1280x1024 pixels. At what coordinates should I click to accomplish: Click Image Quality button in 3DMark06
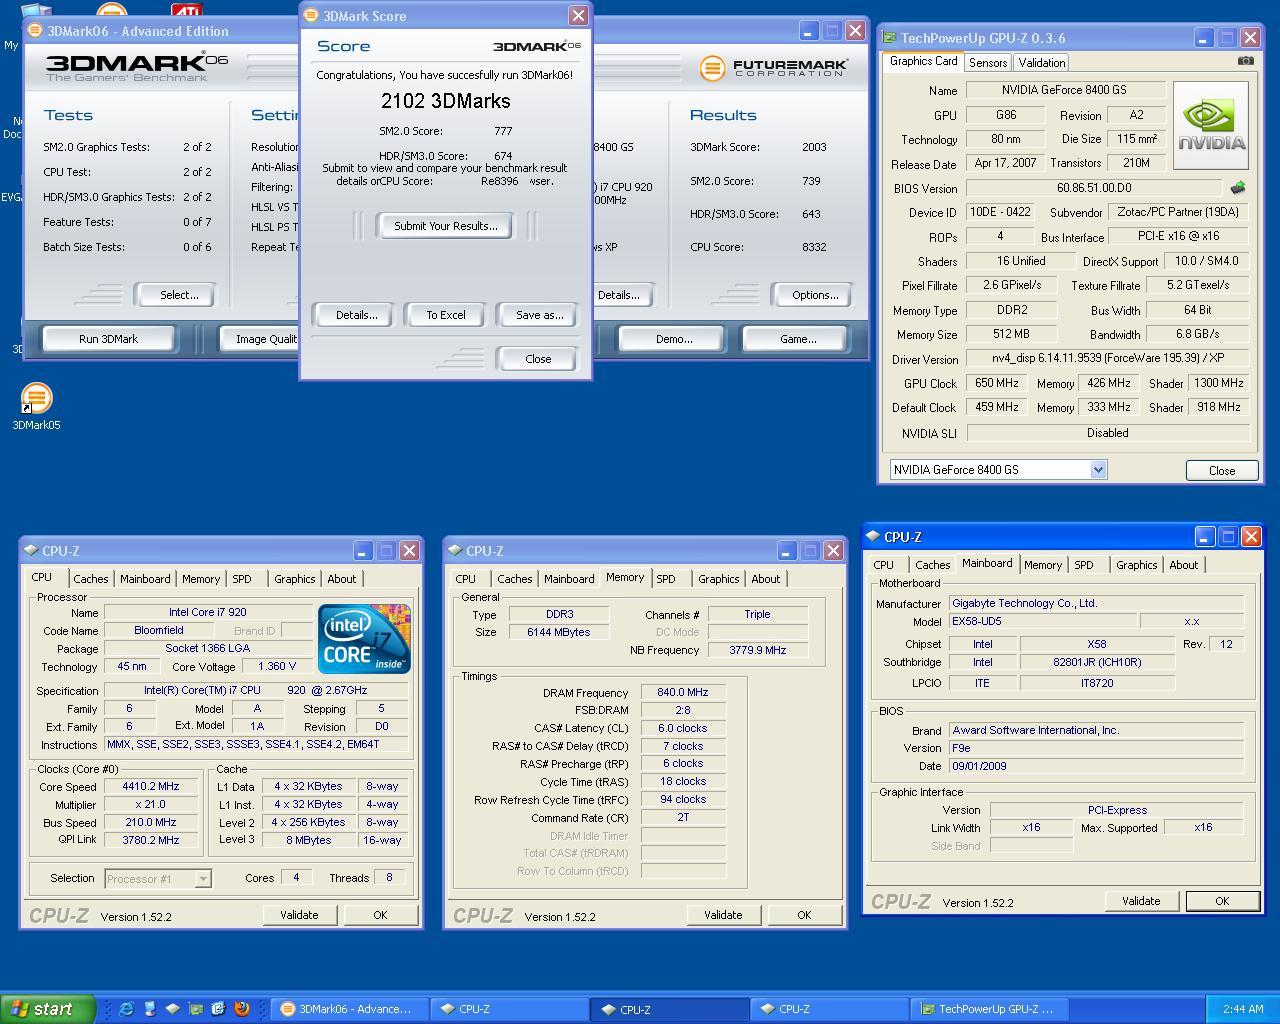tap(259, 339)
